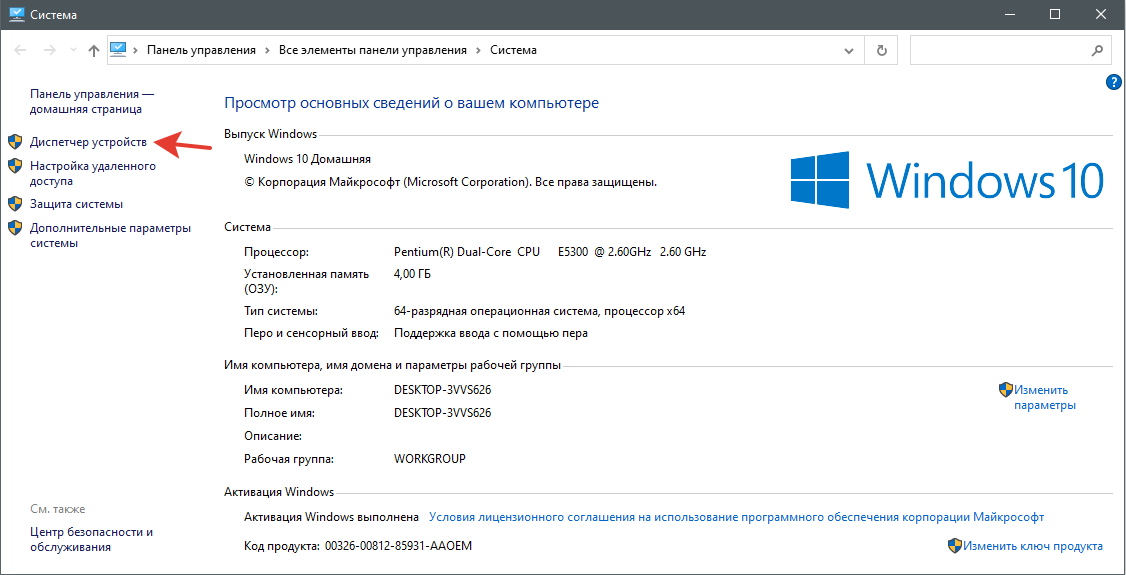Open Настройка удаленного доступа

point(93,174)
